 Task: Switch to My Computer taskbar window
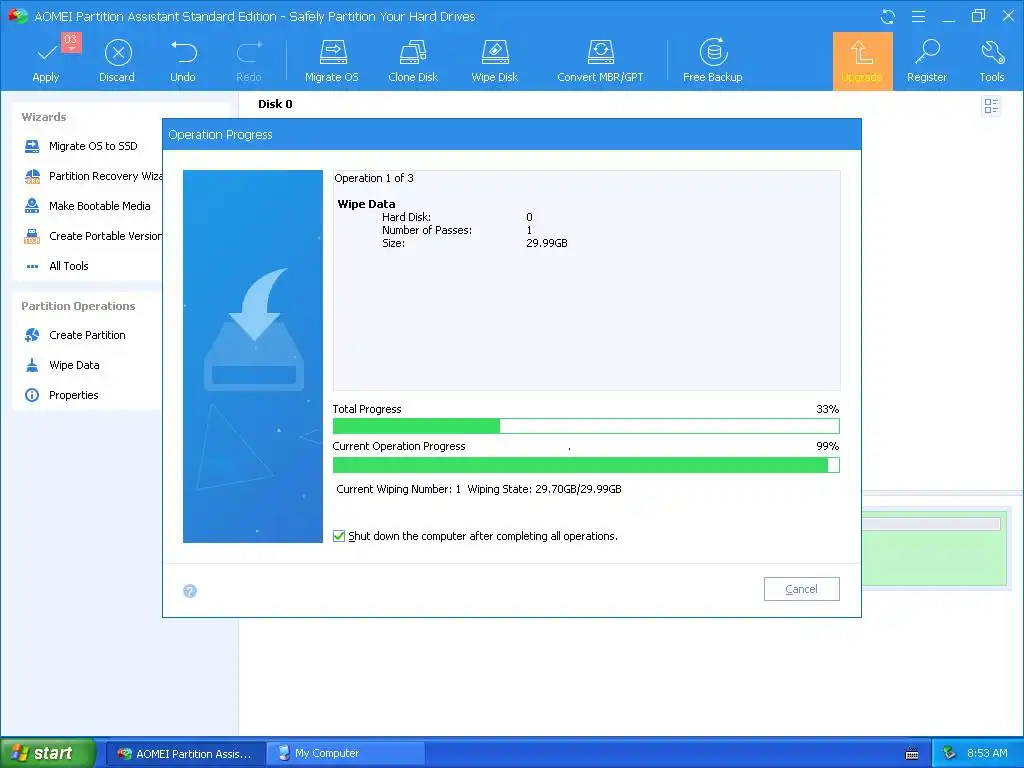coord(345,754)
